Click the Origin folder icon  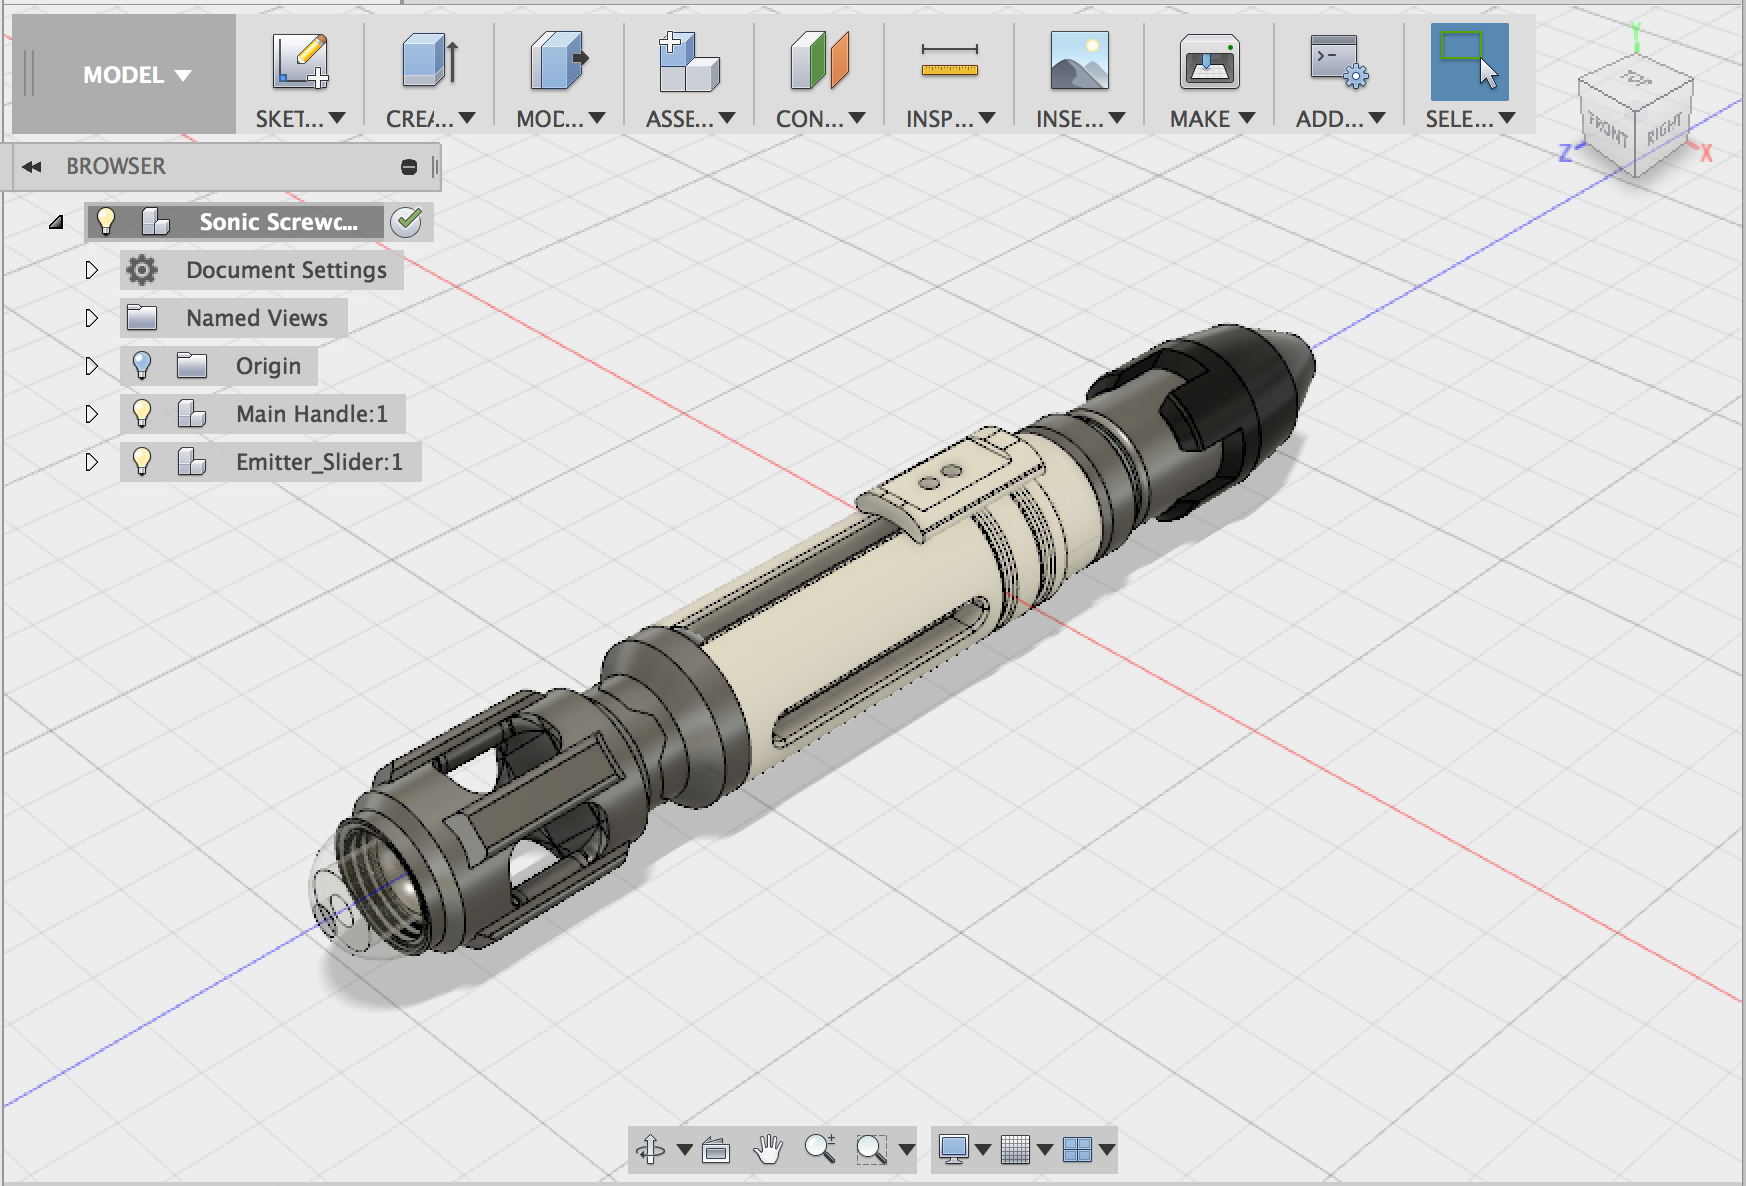pos(192,366)
